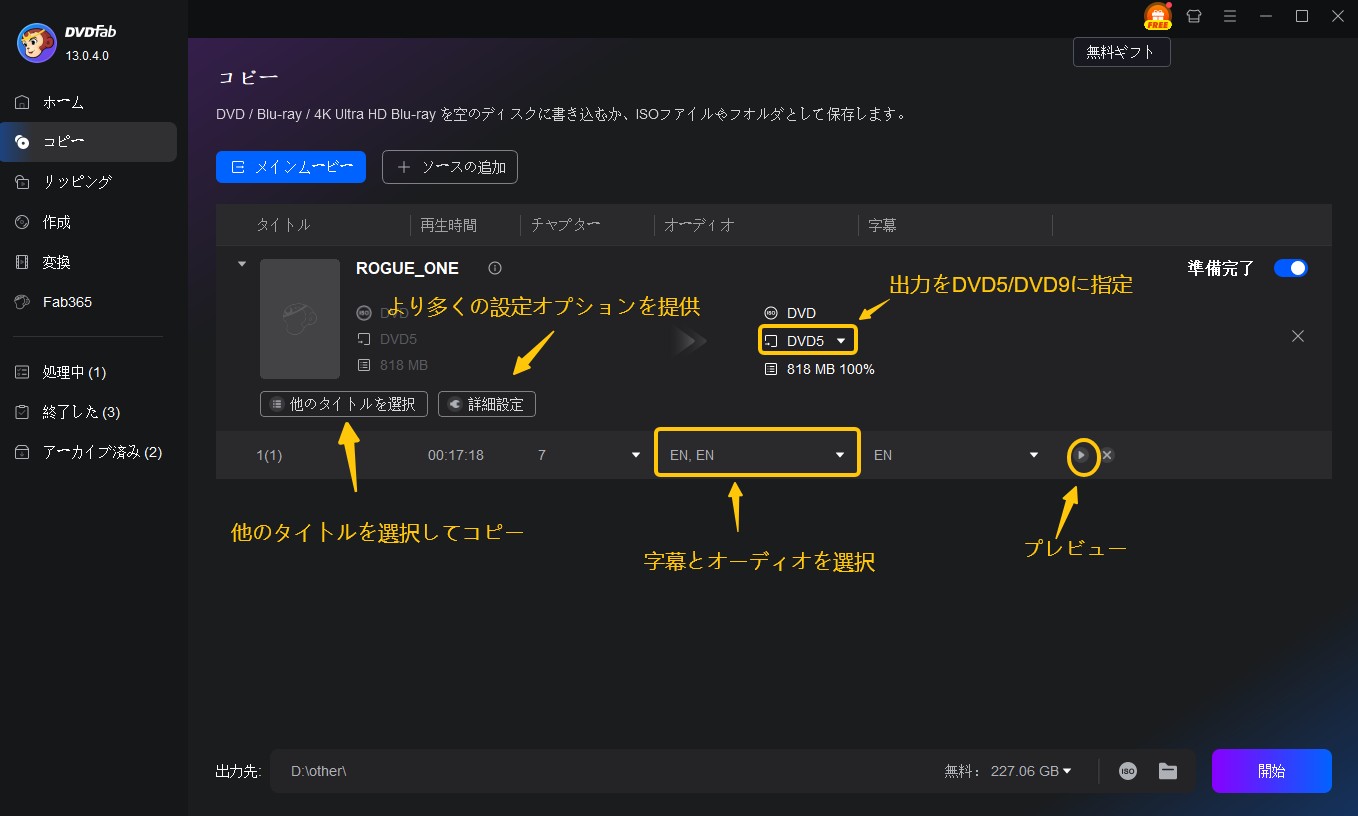Viewport: 1358px width, 816px height.
Task: Go to リッピング in the sidebar
Action: 77,182
